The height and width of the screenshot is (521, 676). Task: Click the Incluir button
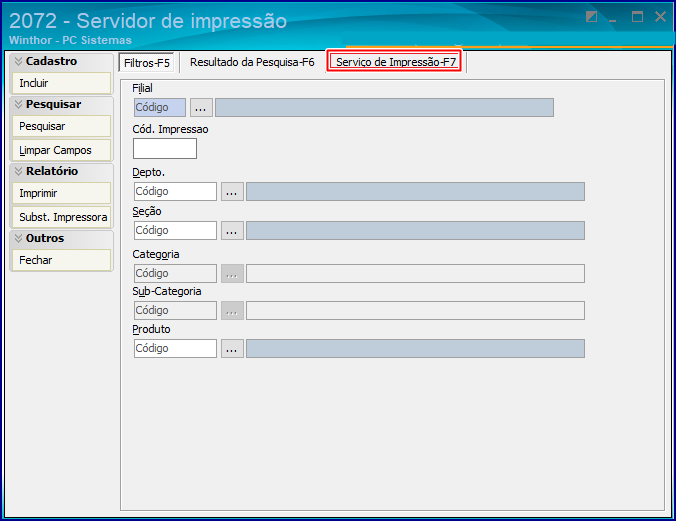coord(62,83)
